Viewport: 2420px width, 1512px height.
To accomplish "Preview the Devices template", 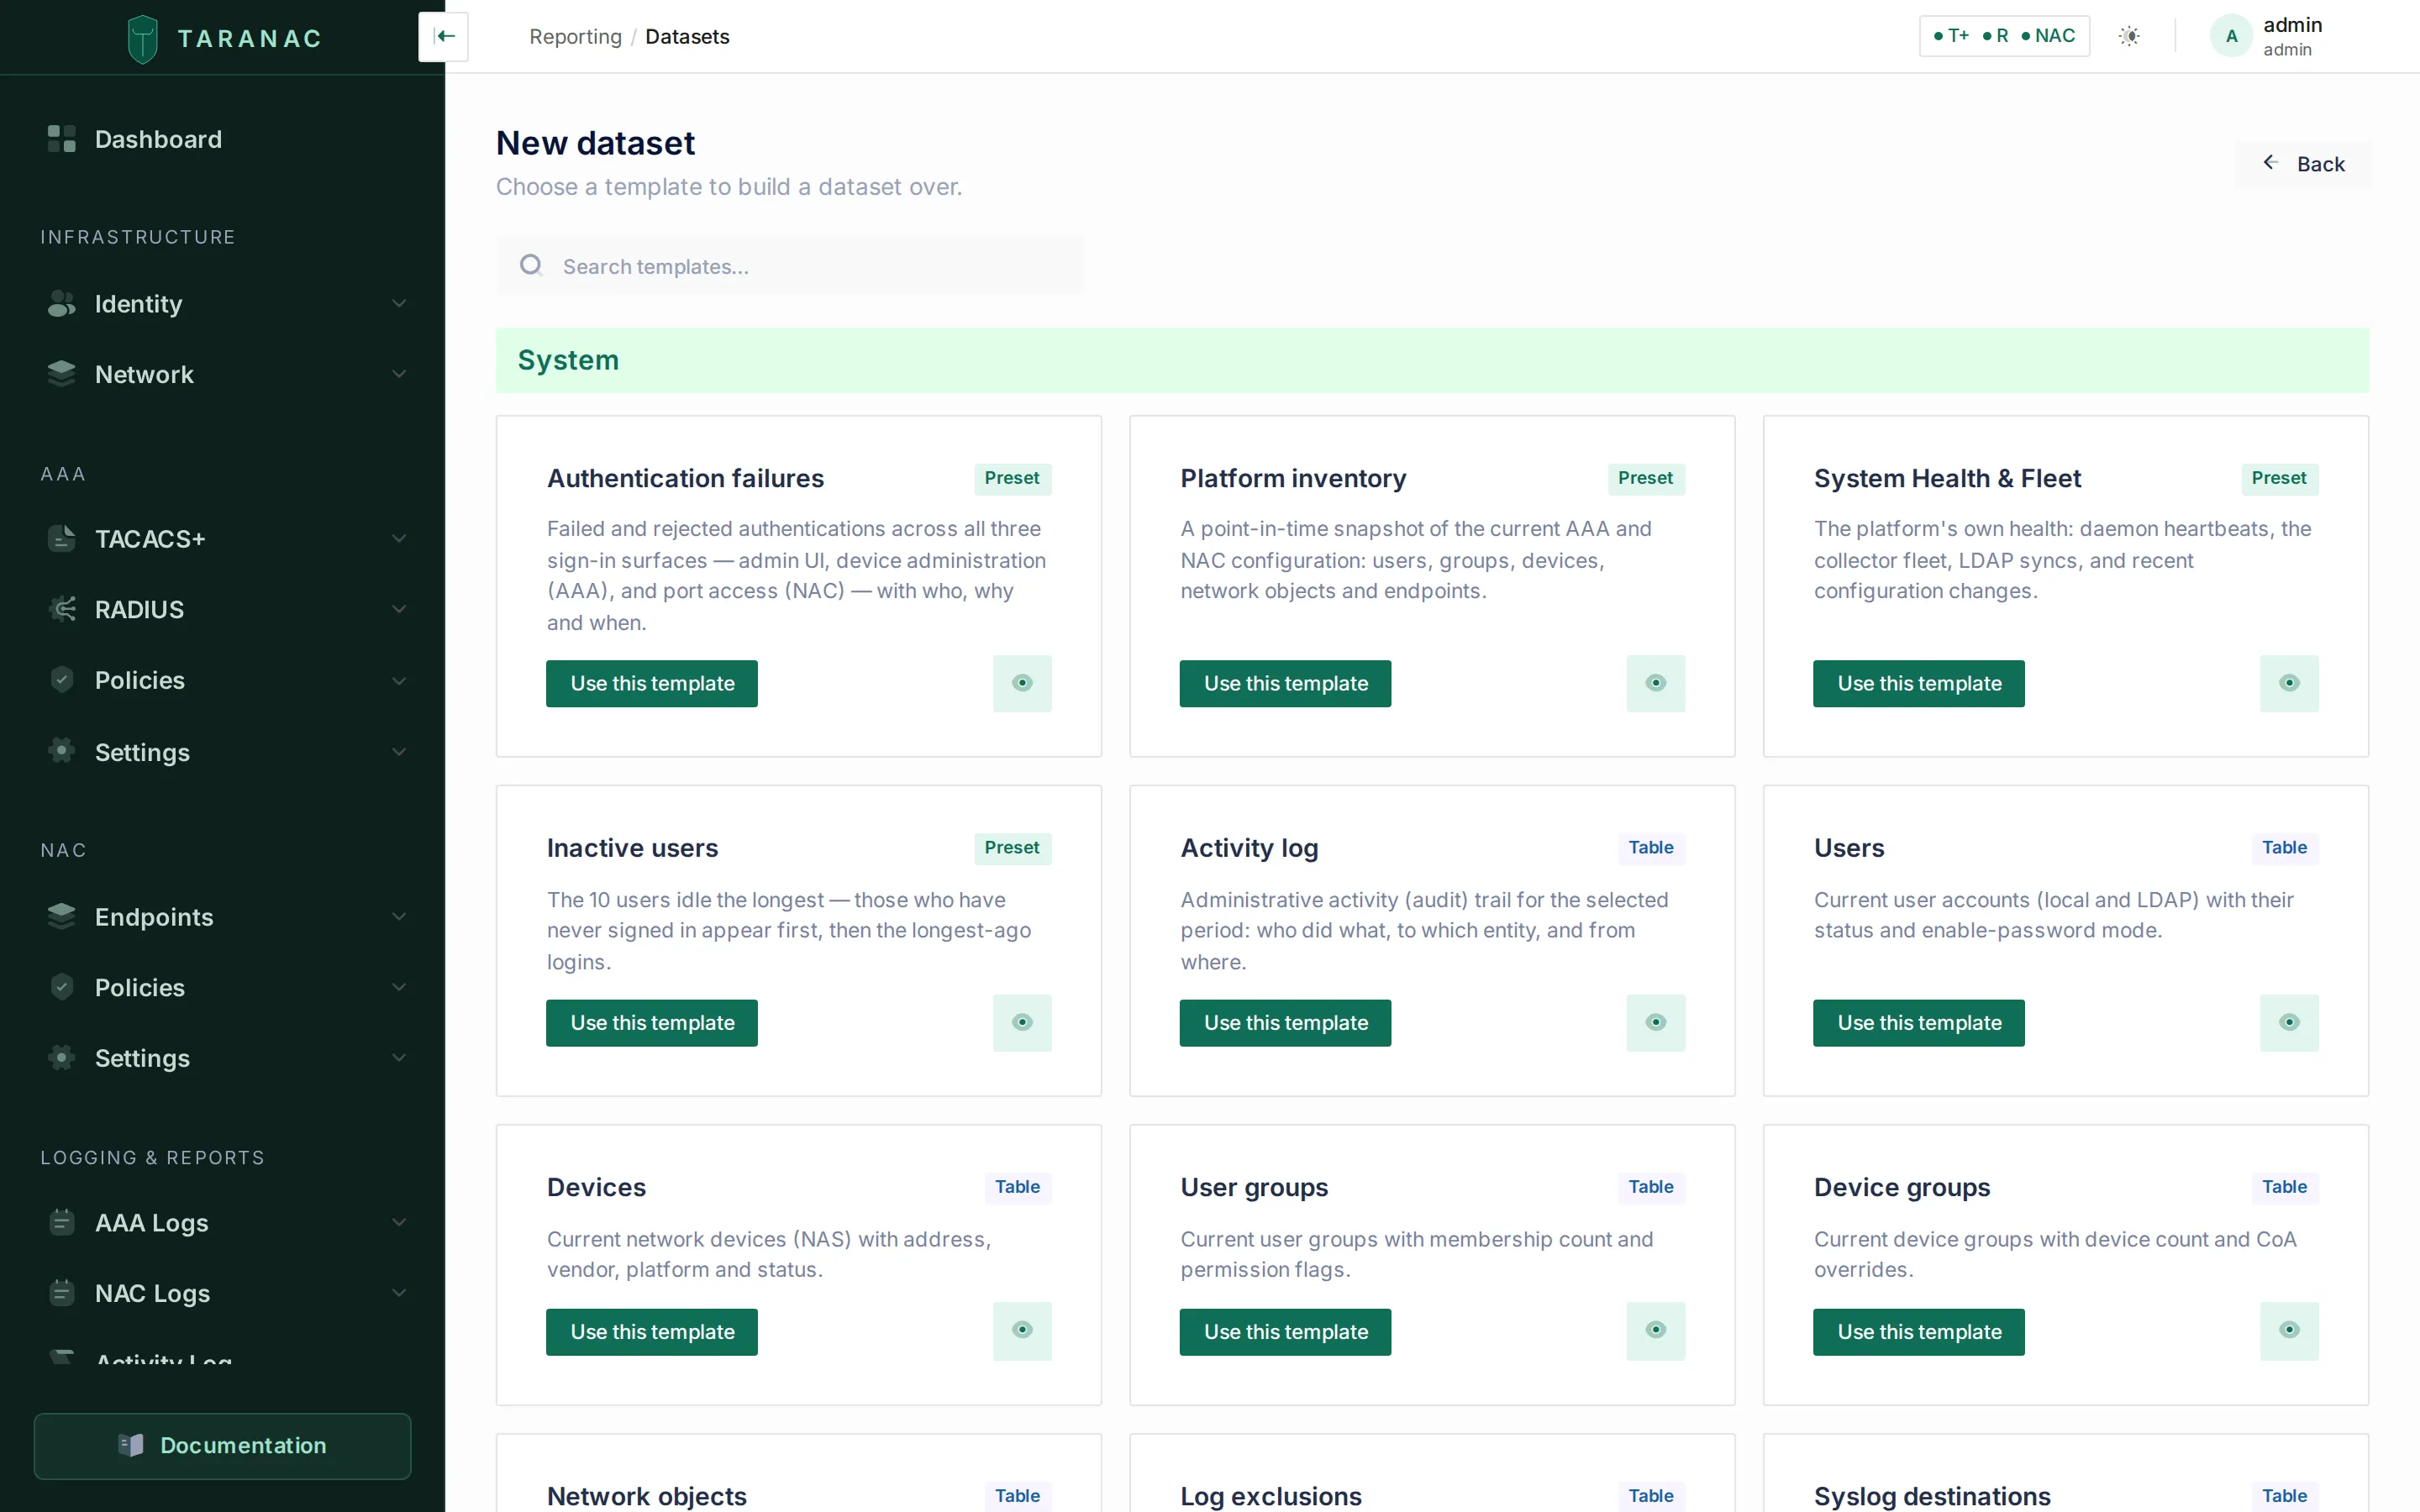I will [x=1022, y=1330].
